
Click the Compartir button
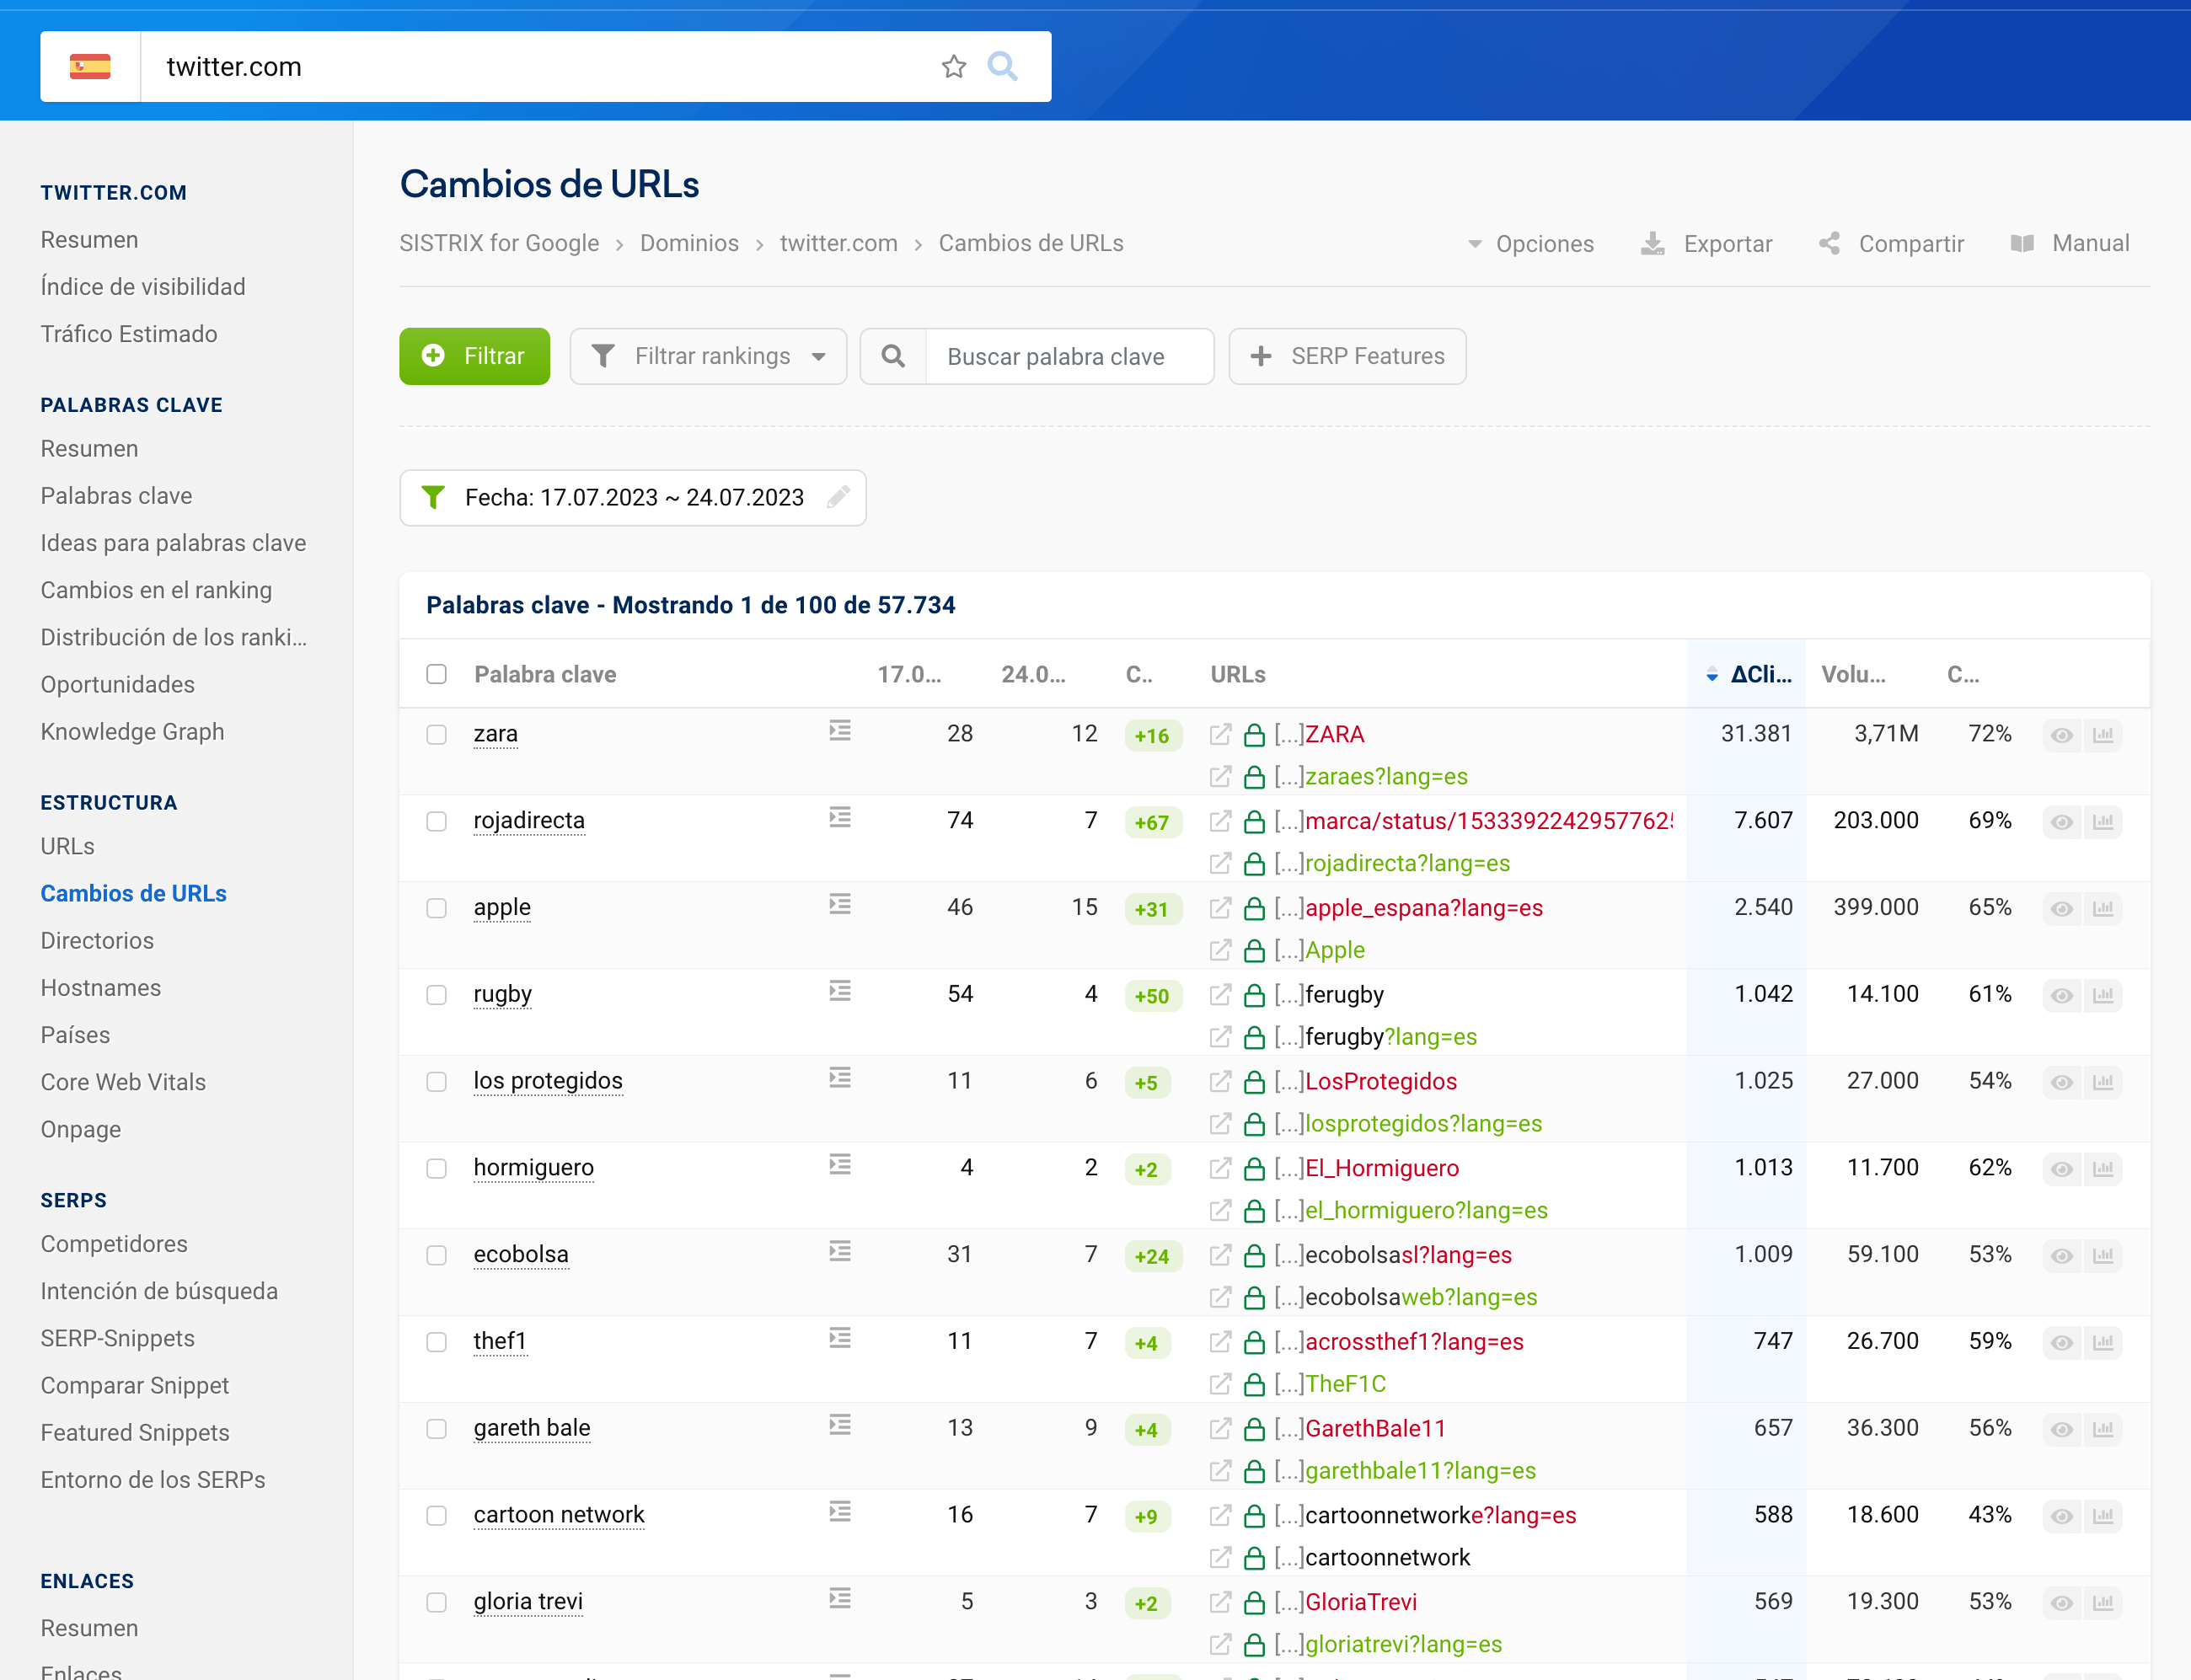click(1892, 244)
